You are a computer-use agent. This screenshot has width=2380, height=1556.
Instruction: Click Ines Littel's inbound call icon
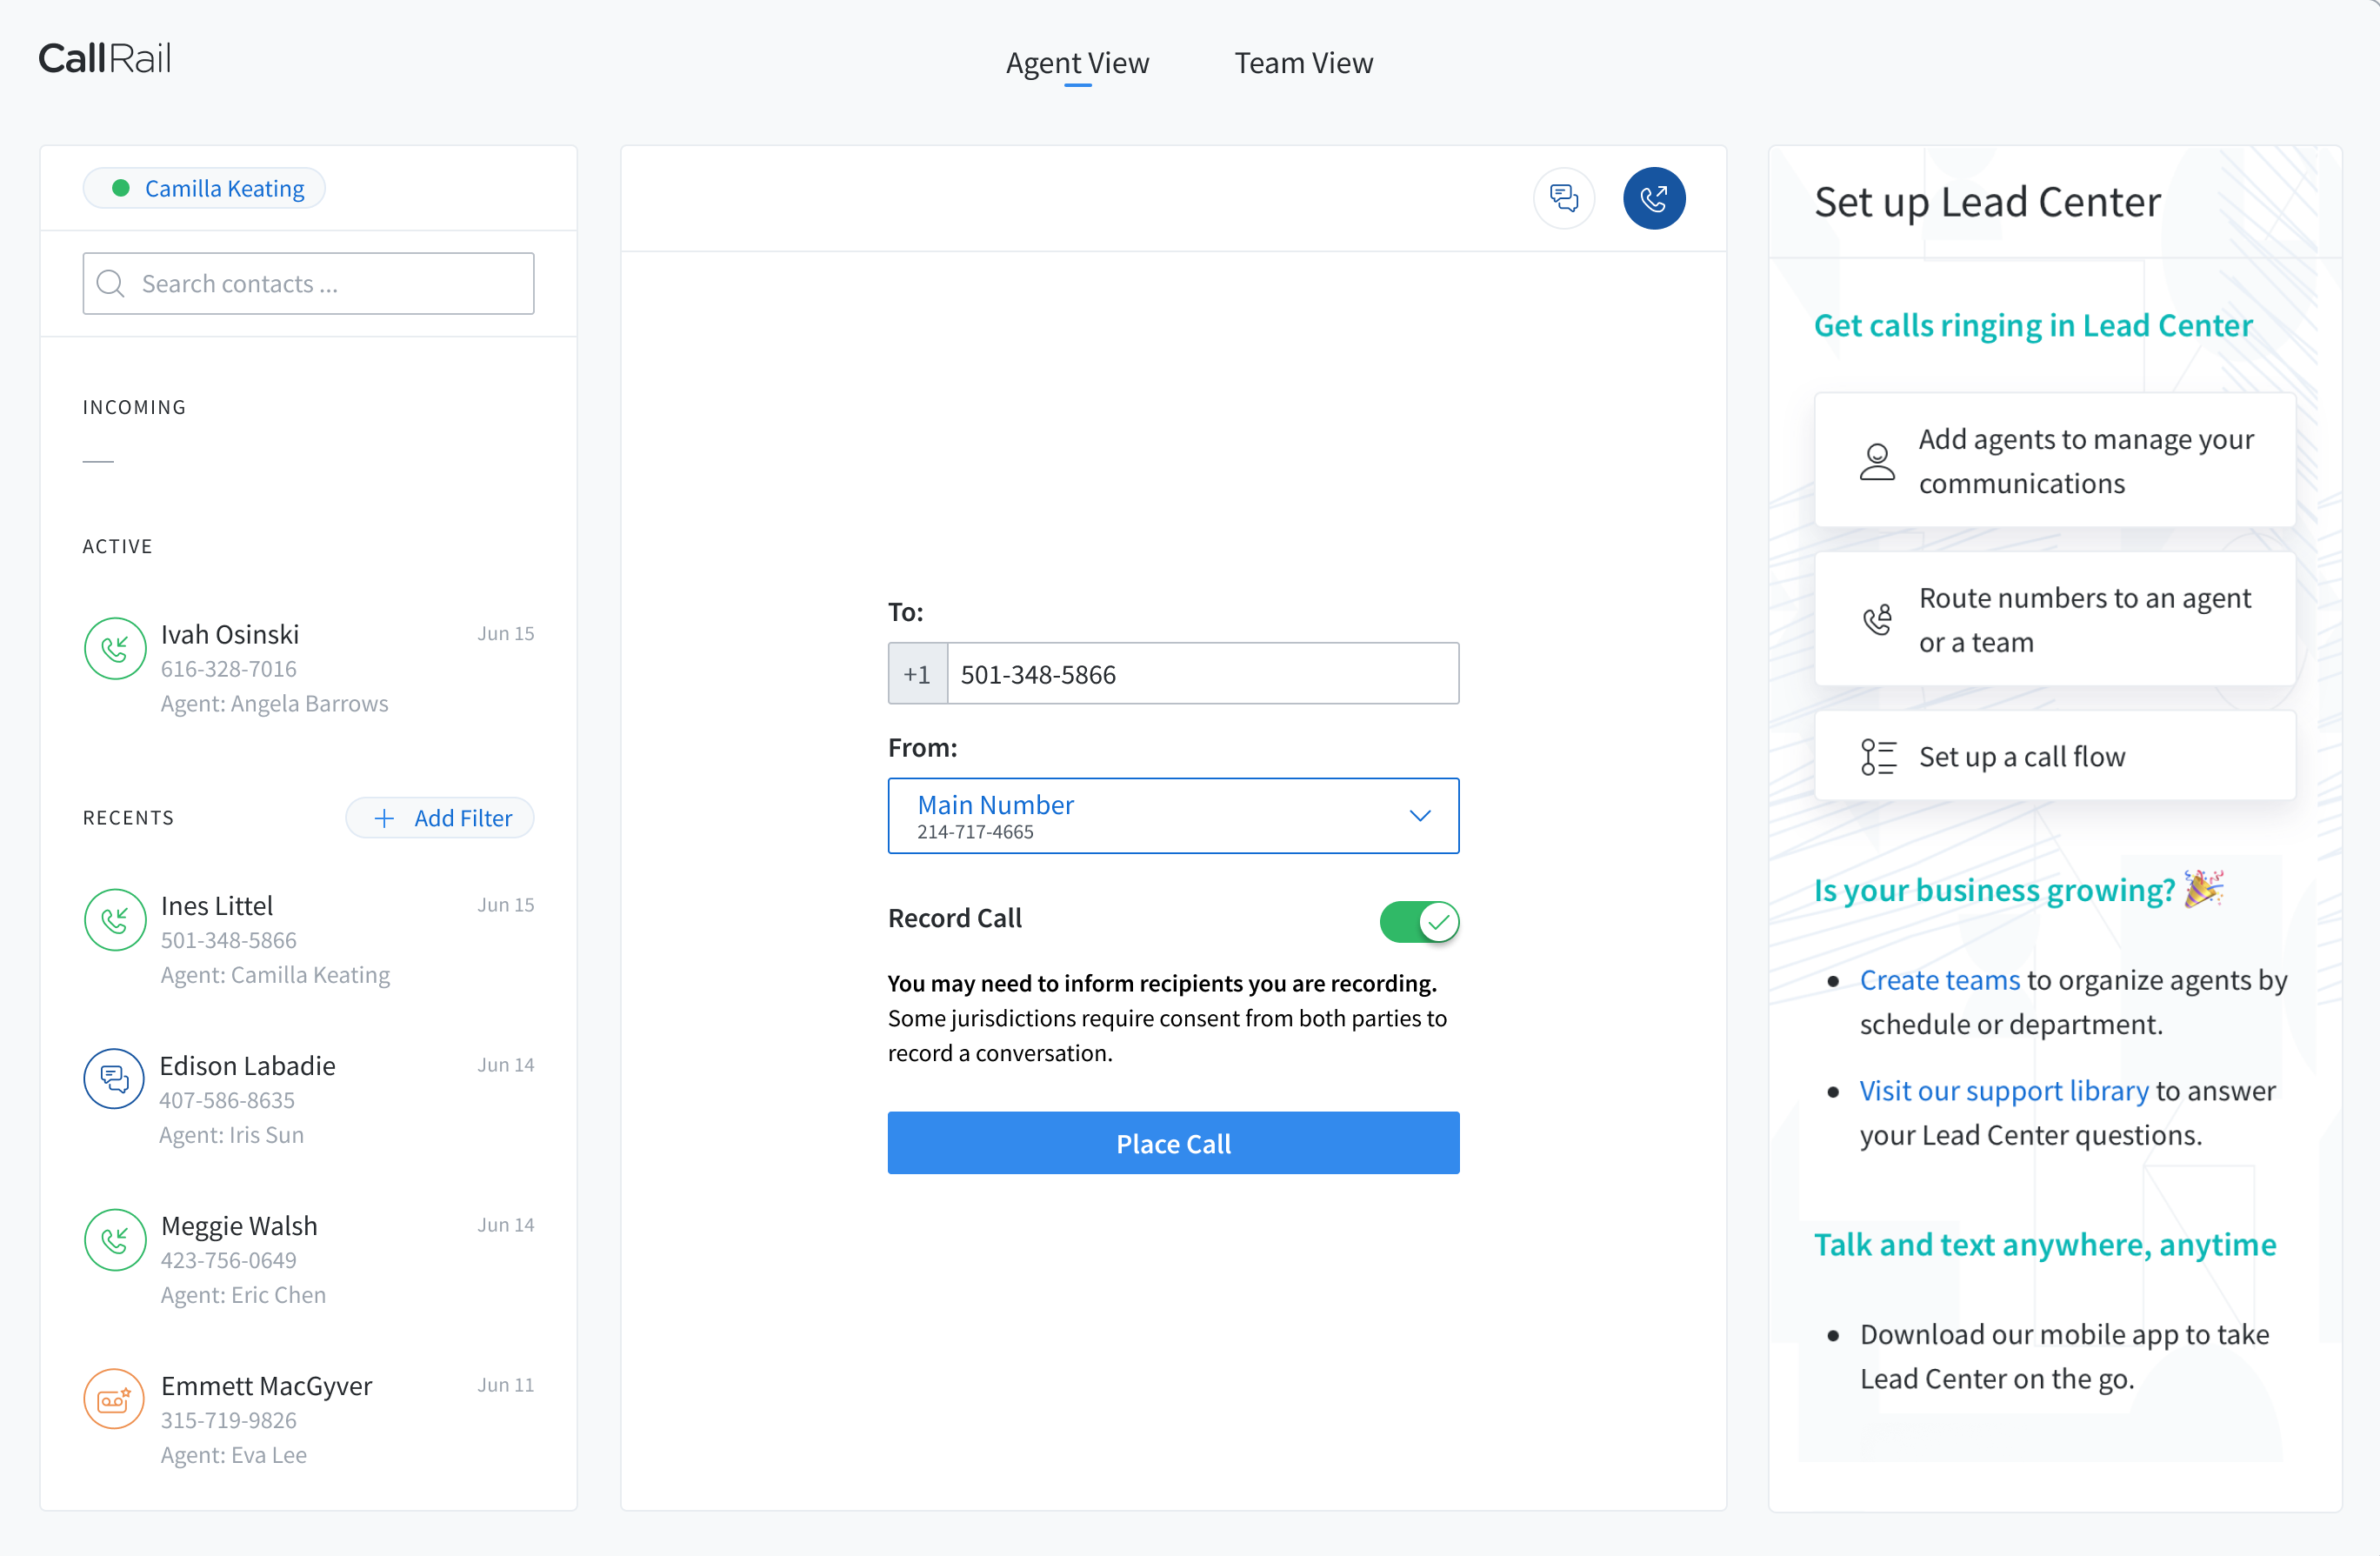[x=115, y=920]
